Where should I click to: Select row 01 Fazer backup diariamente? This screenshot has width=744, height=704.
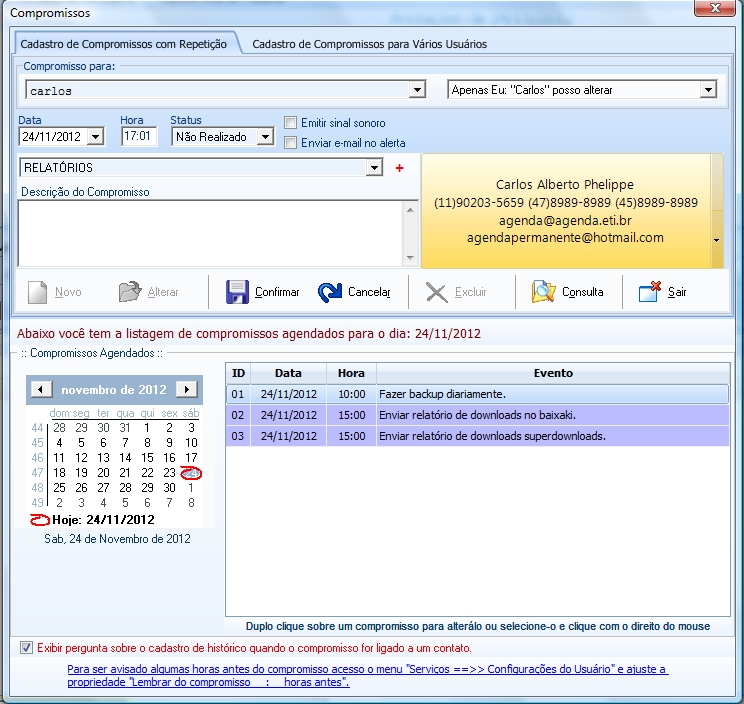click(477, 394)
